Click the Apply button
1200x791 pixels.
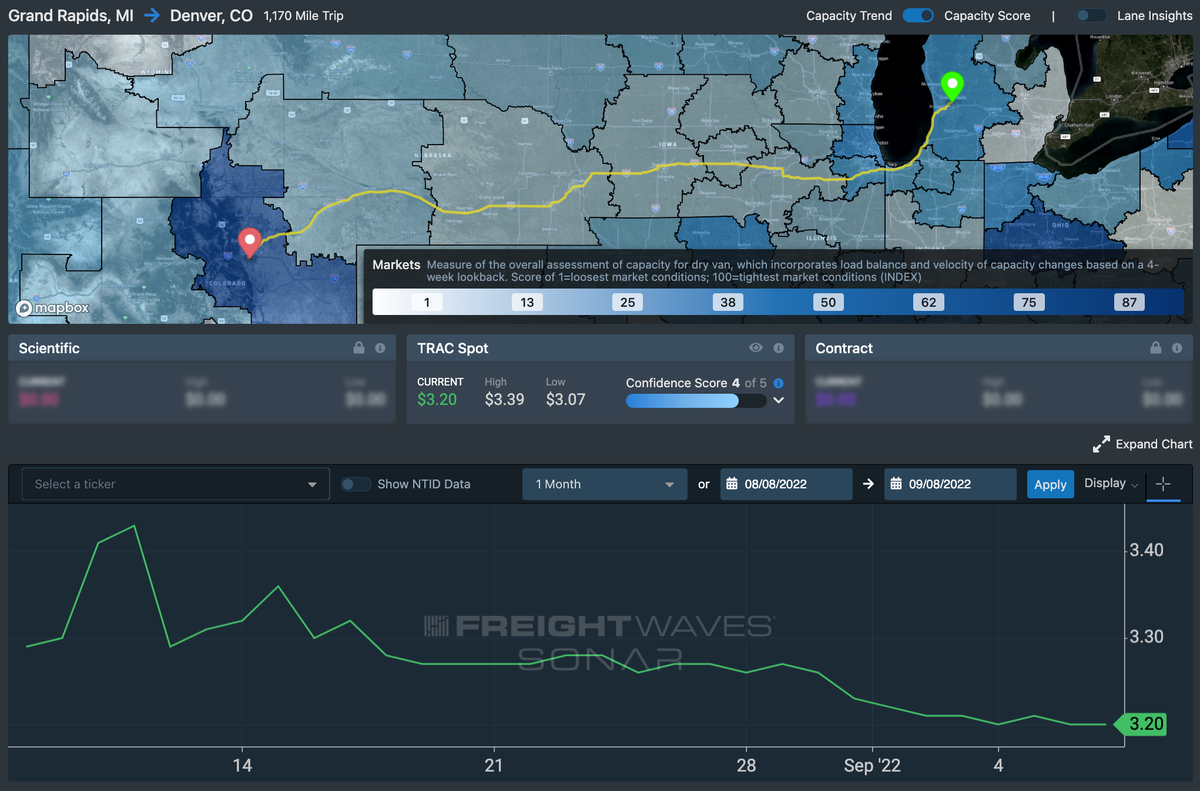click(x=1050, y=484)
